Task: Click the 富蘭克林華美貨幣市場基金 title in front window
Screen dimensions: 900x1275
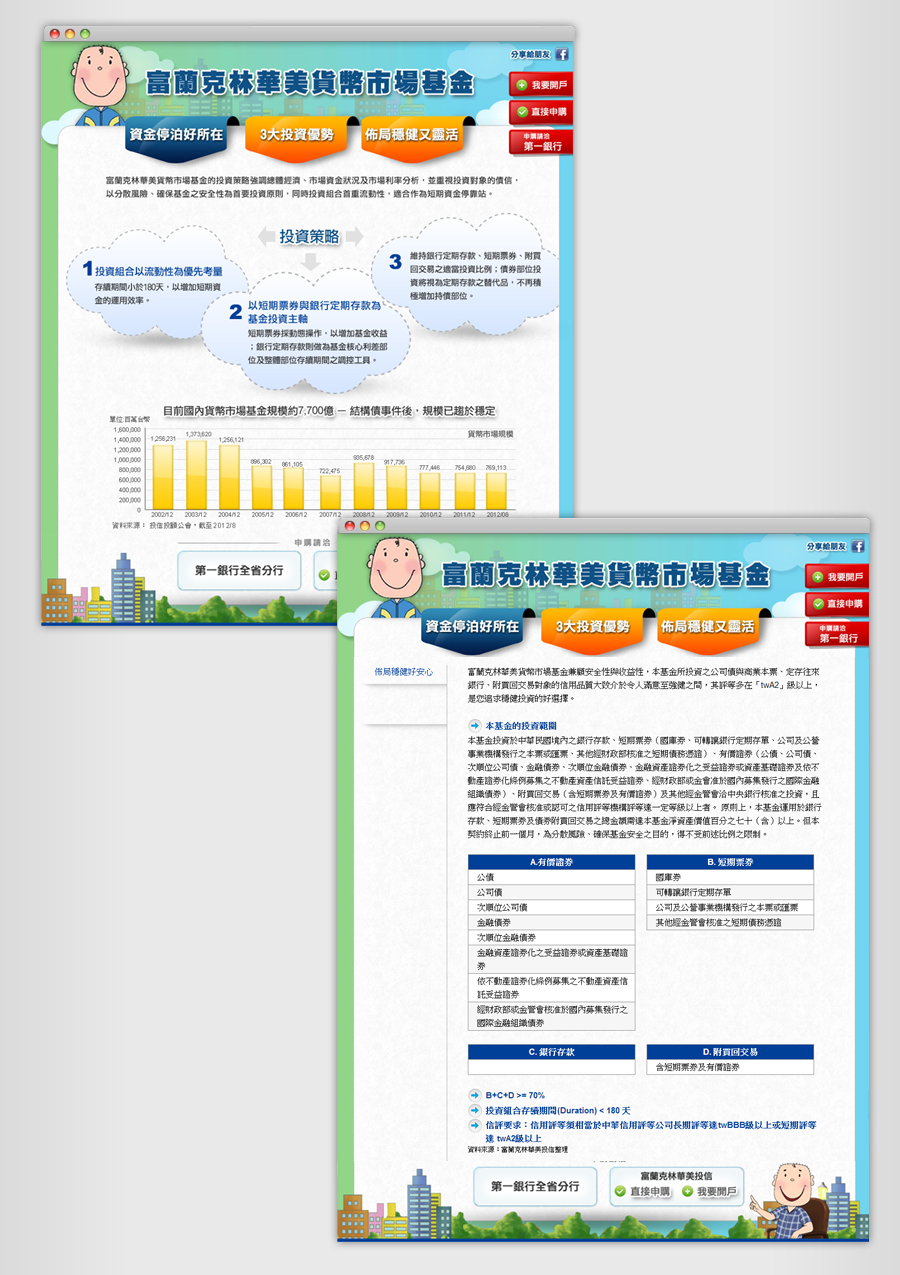Action: [606, 575]
